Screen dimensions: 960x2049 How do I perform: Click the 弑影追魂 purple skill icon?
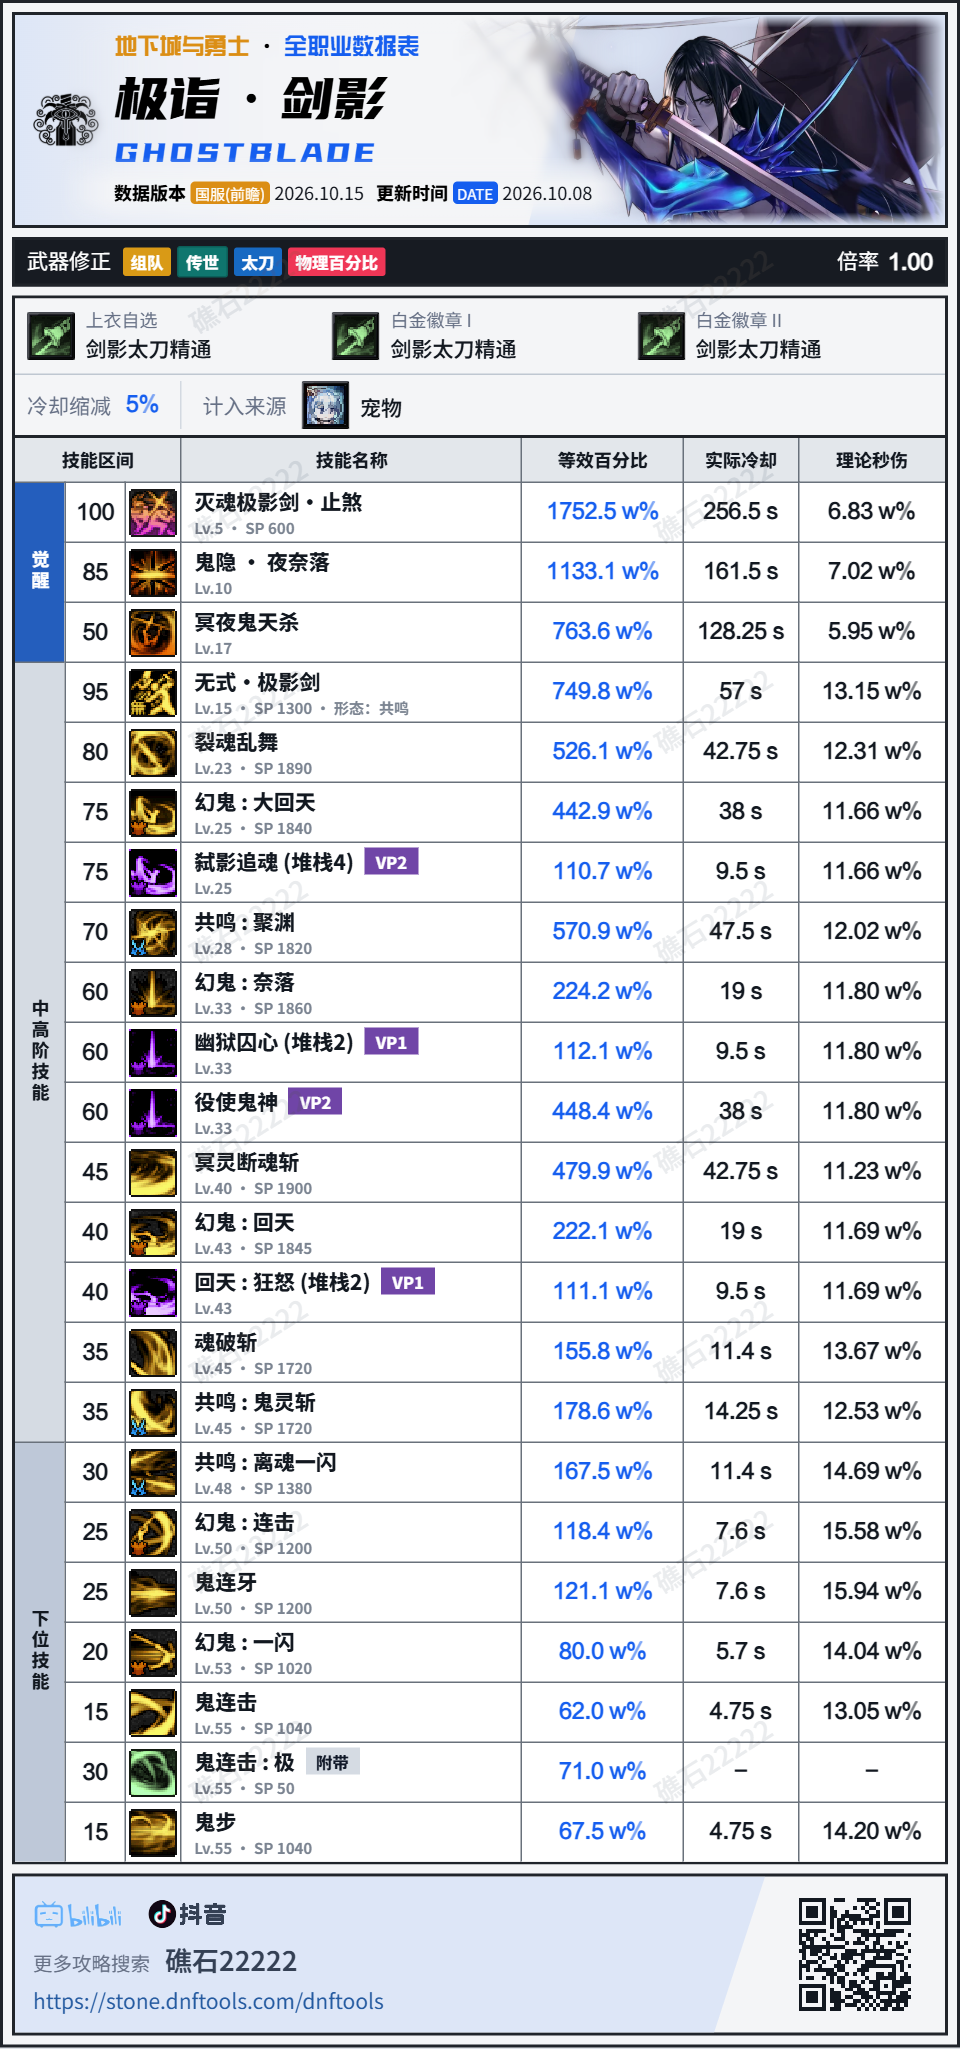click(x=153, y=872)
